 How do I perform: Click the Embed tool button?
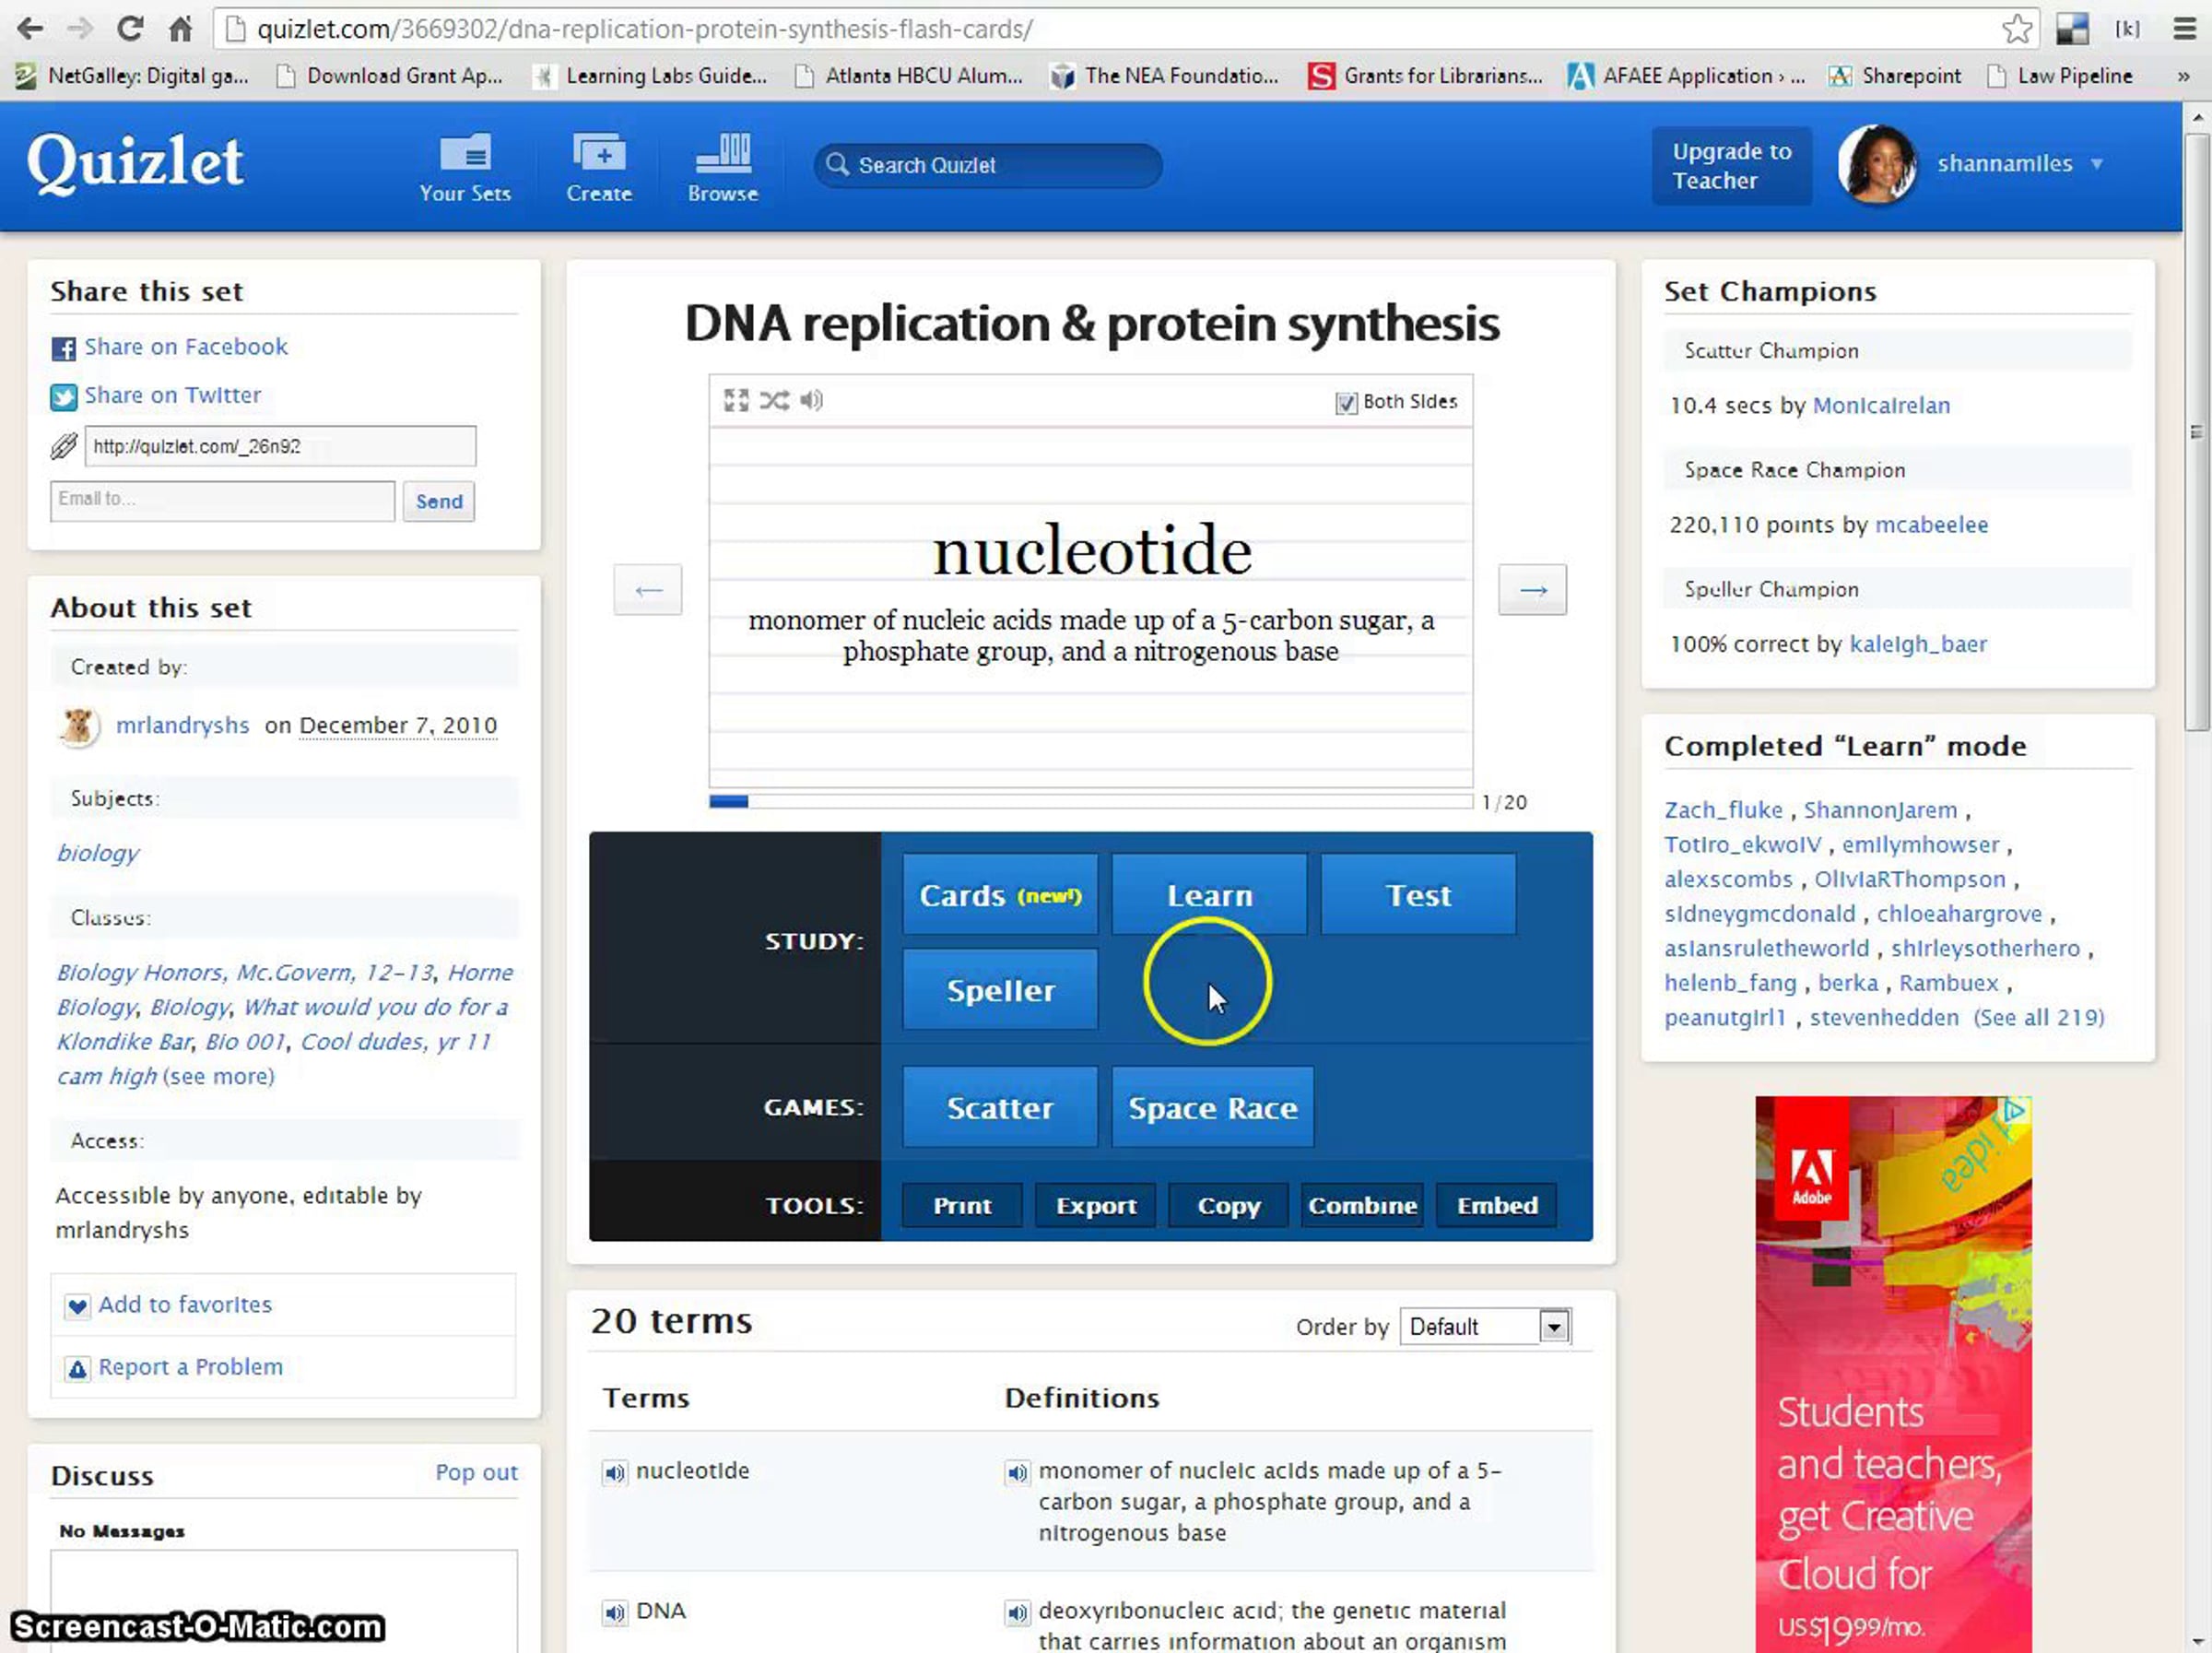click(x=1497, y=1205)
